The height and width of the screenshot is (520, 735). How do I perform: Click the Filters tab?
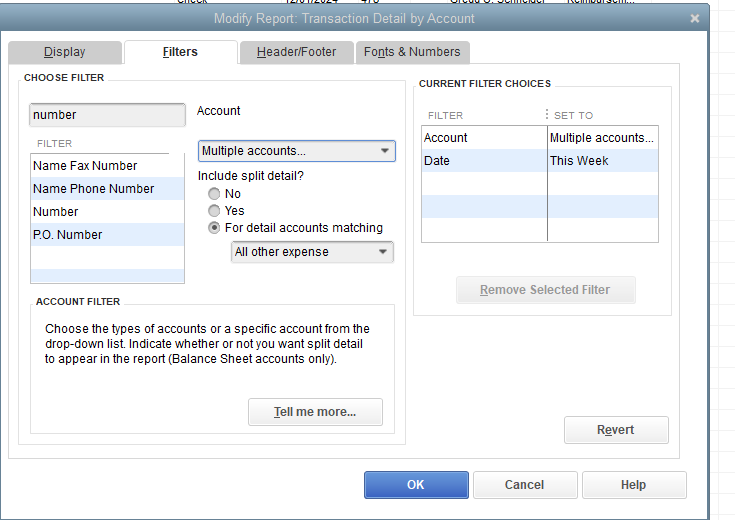coord(180,52)
